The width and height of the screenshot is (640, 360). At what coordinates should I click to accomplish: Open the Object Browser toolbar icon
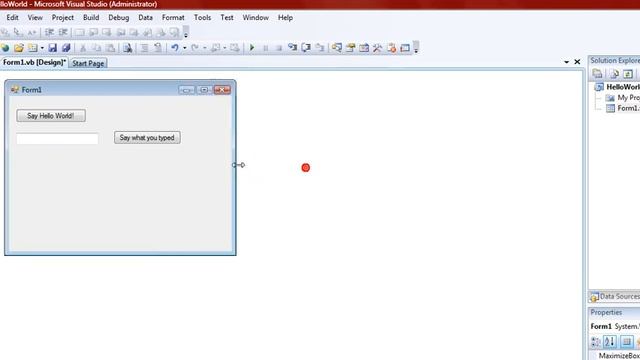[x=364, y=48]
